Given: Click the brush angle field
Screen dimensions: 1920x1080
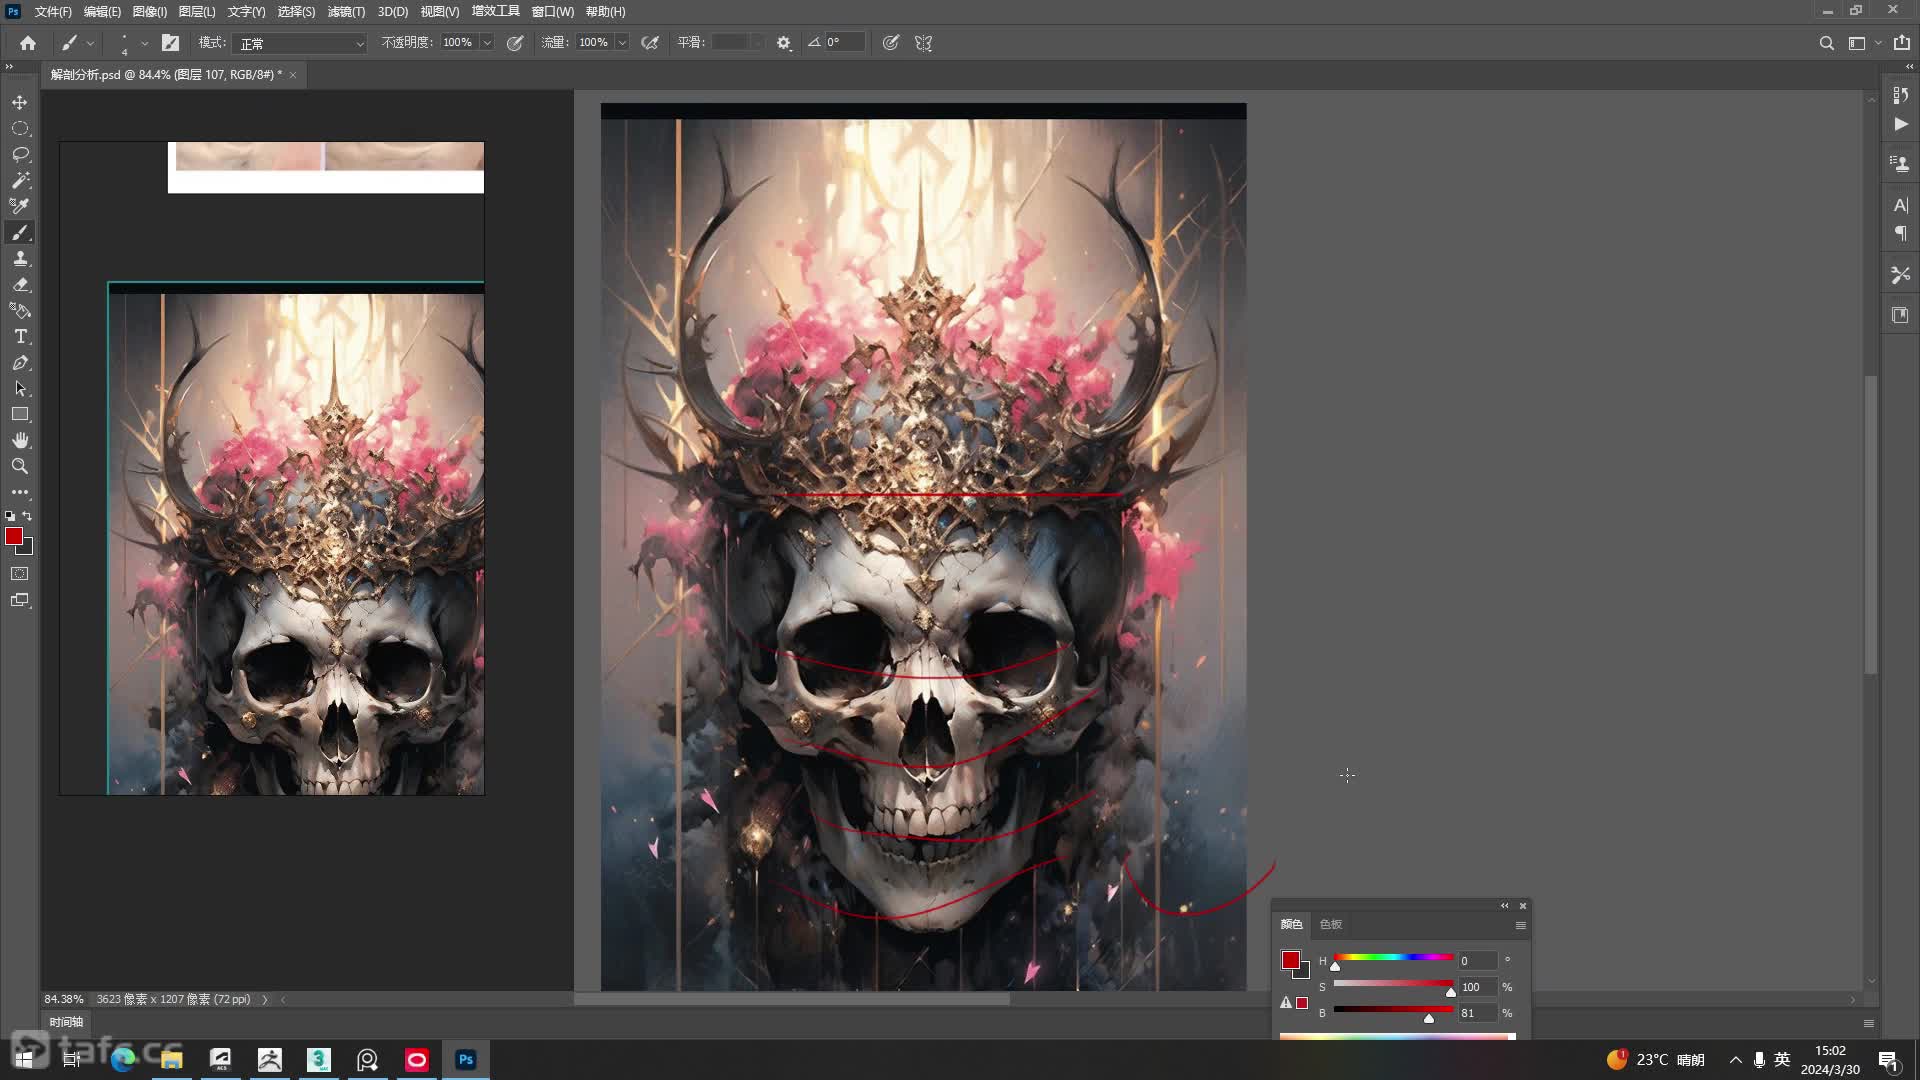Looking at the screenshot, I should click(844, 43).
